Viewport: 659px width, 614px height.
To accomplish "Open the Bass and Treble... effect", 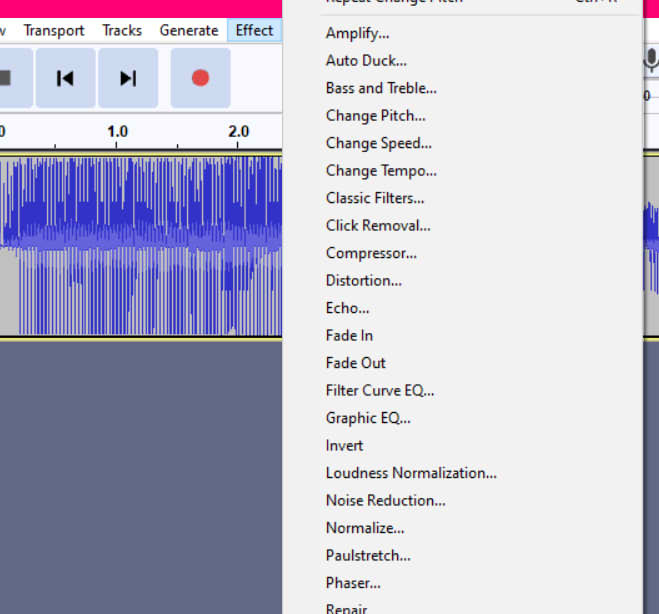I will 462,88.
